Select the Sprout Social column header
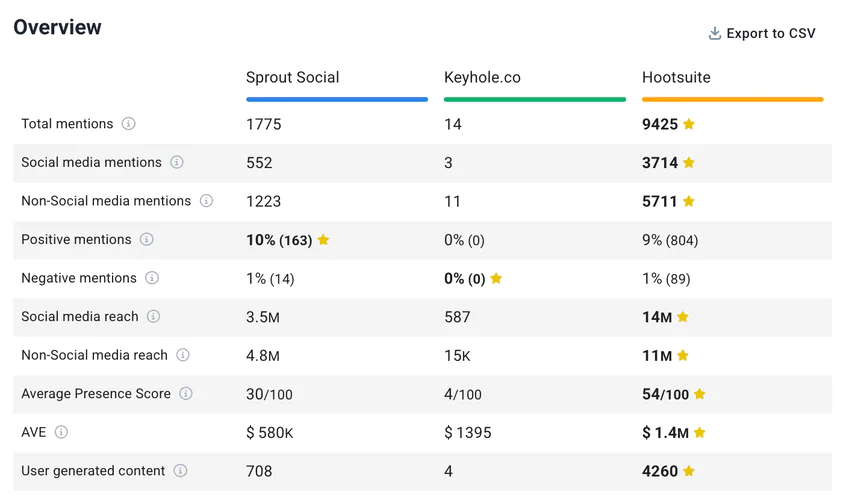843x500 pixels. 292,77
